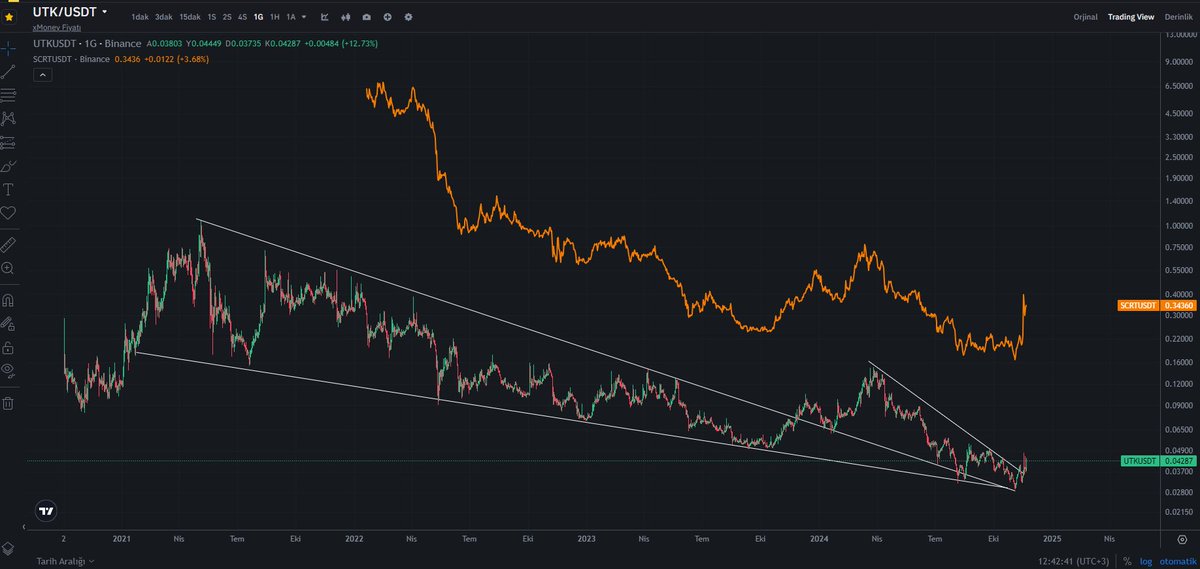Select the UTKUSDT · 1G · Binance legend title
This screenshot has height=569, width=1200.
87,44
